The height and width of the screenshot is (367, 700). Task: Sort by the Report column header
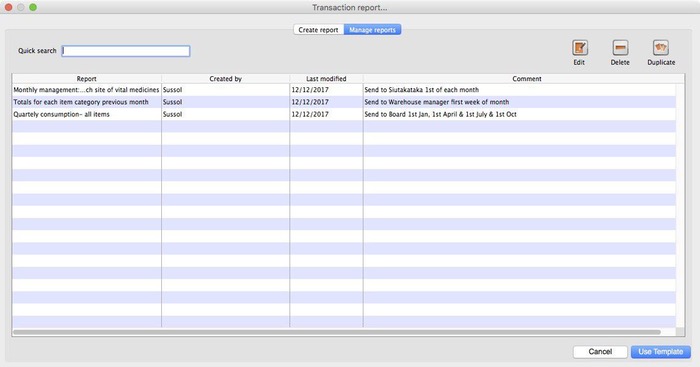(87, 79)
